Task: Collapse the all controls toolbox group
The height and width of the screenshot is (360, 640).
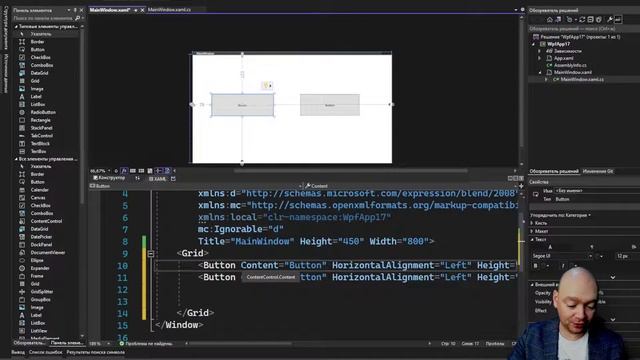Action: [x=16, y=159]
